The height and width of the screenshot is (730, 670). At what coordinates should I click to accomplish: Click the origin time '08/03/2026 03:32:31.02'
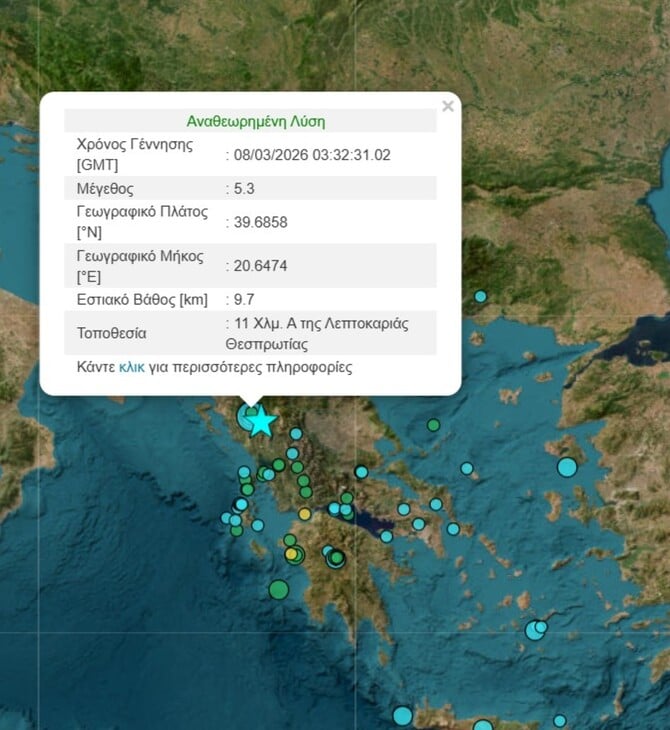[312, 155]
